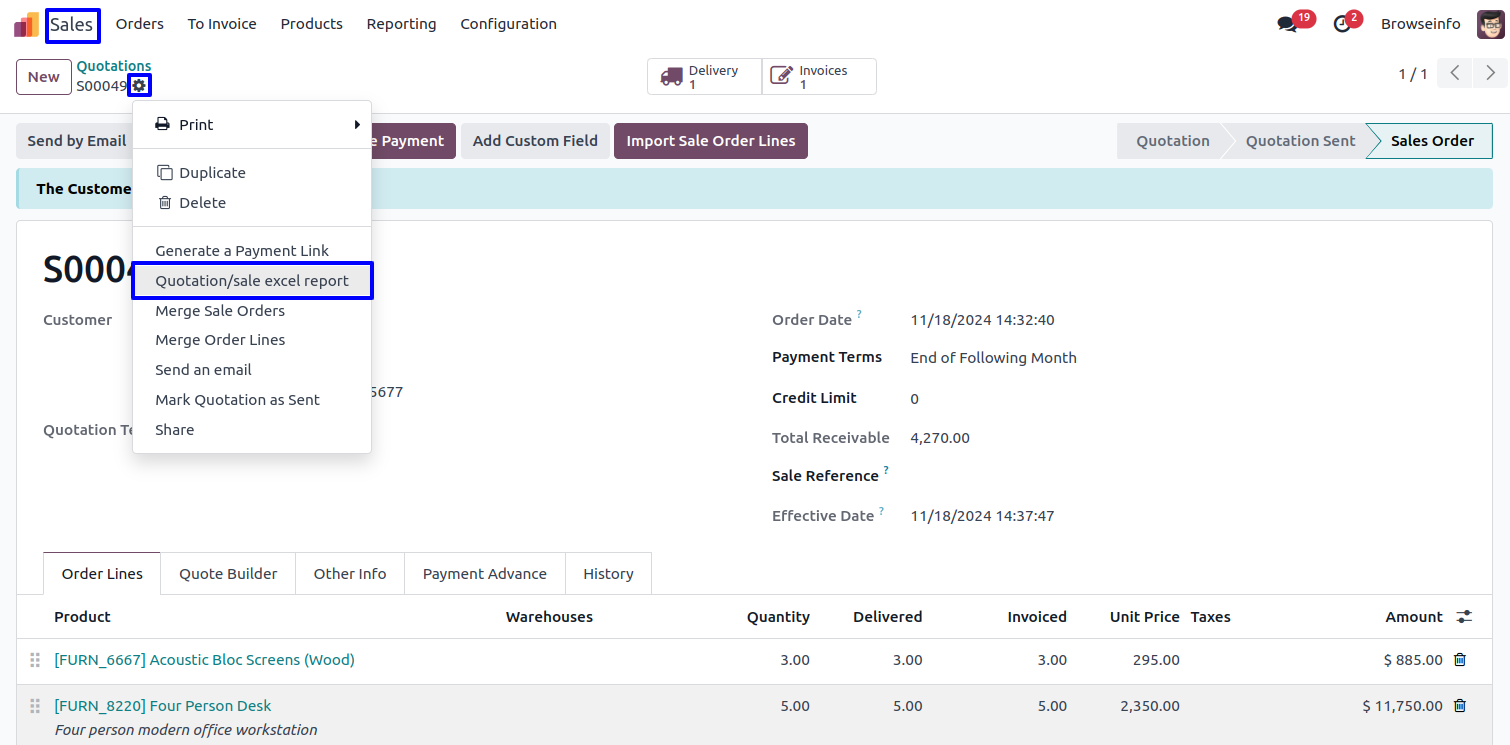Open the Delivery truck smart button

[704, 77]
